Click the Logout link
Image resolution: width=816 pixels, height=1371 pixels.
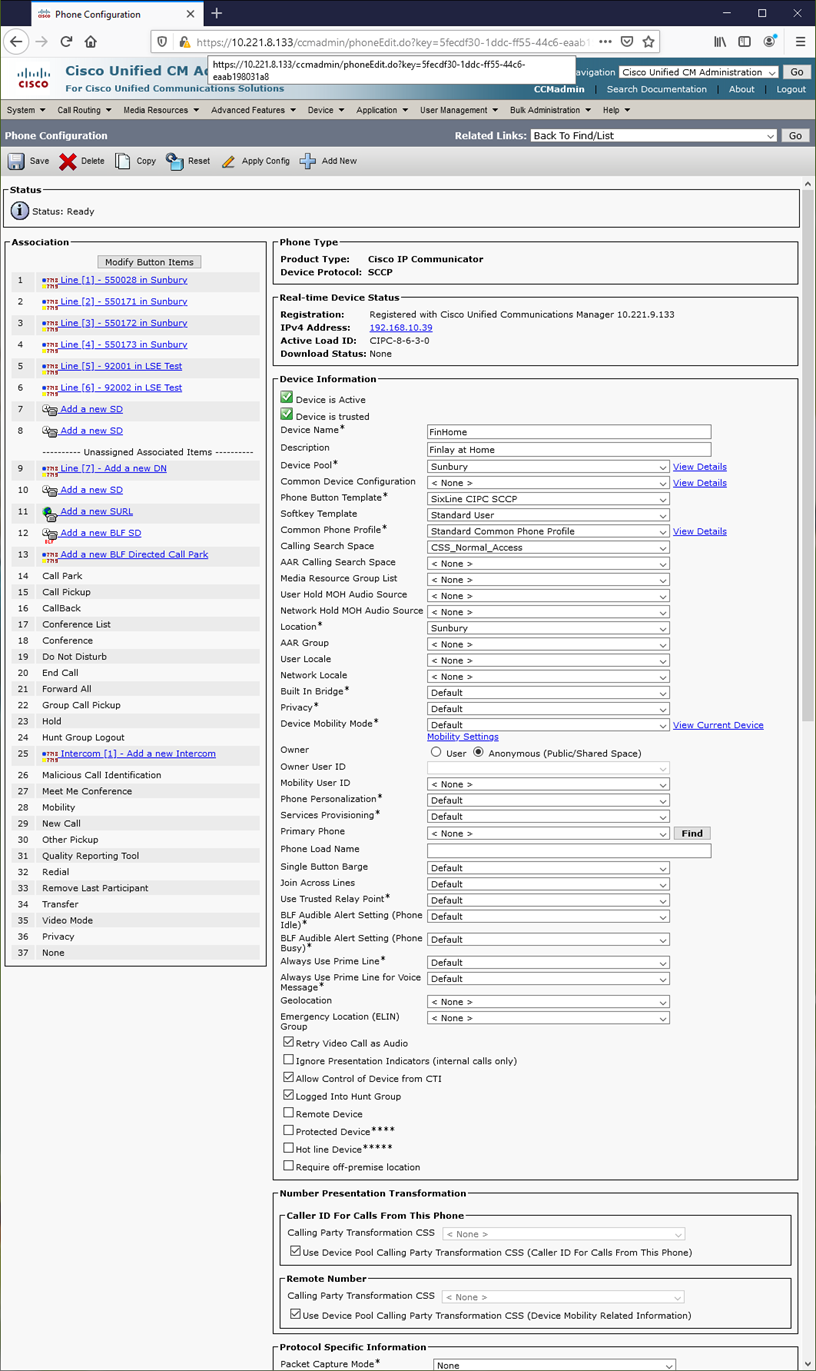pyautogui.click(x=790, y=89)
